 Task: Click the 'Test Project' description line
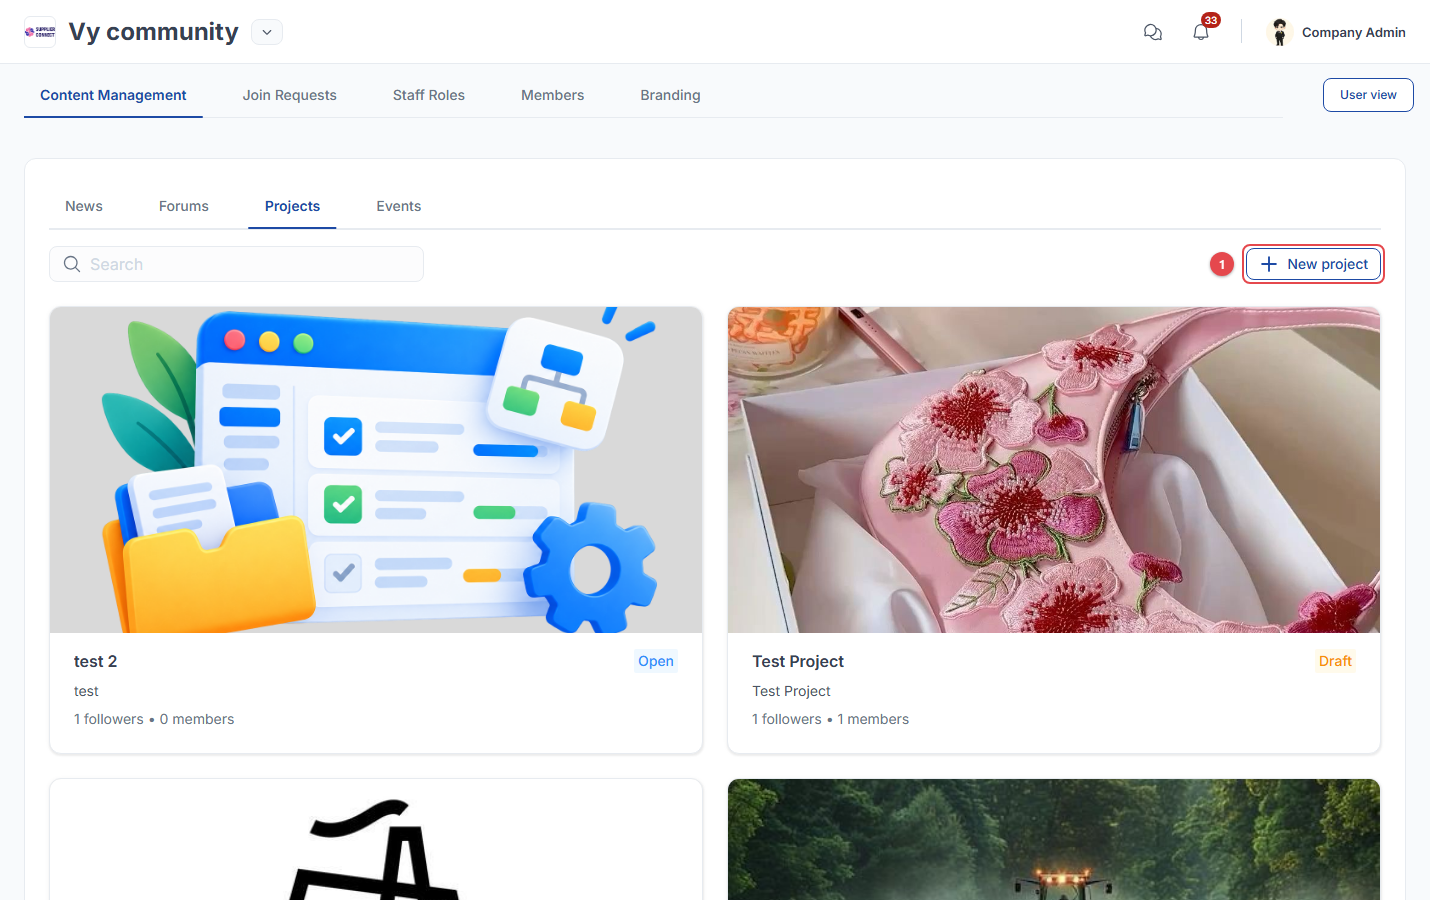792,691
